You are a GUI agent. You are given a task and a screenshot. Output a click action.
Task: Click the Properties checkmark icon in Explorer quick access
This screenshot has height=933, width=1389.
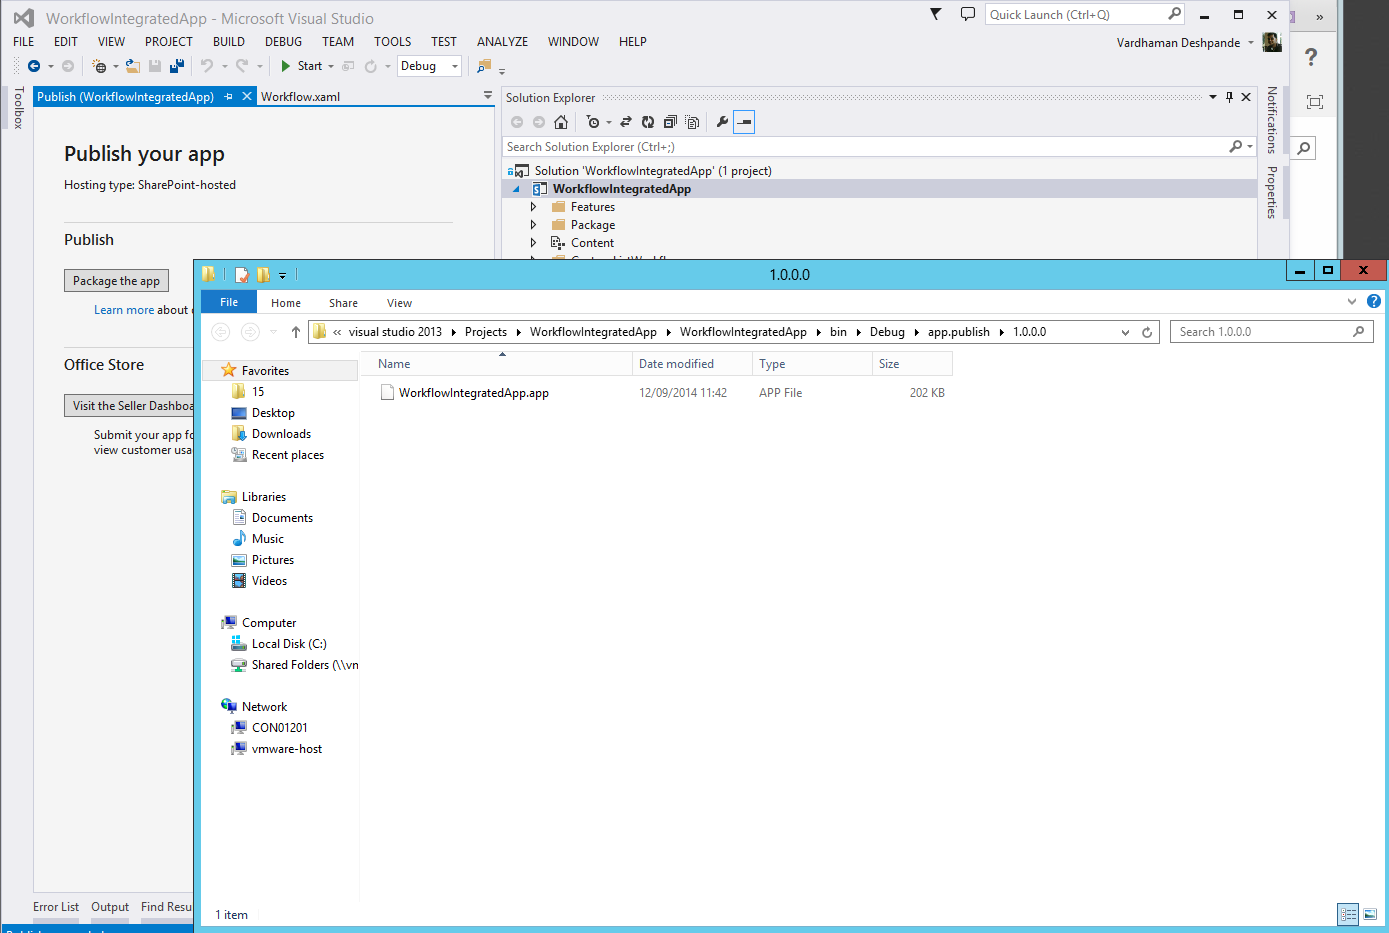241,274
